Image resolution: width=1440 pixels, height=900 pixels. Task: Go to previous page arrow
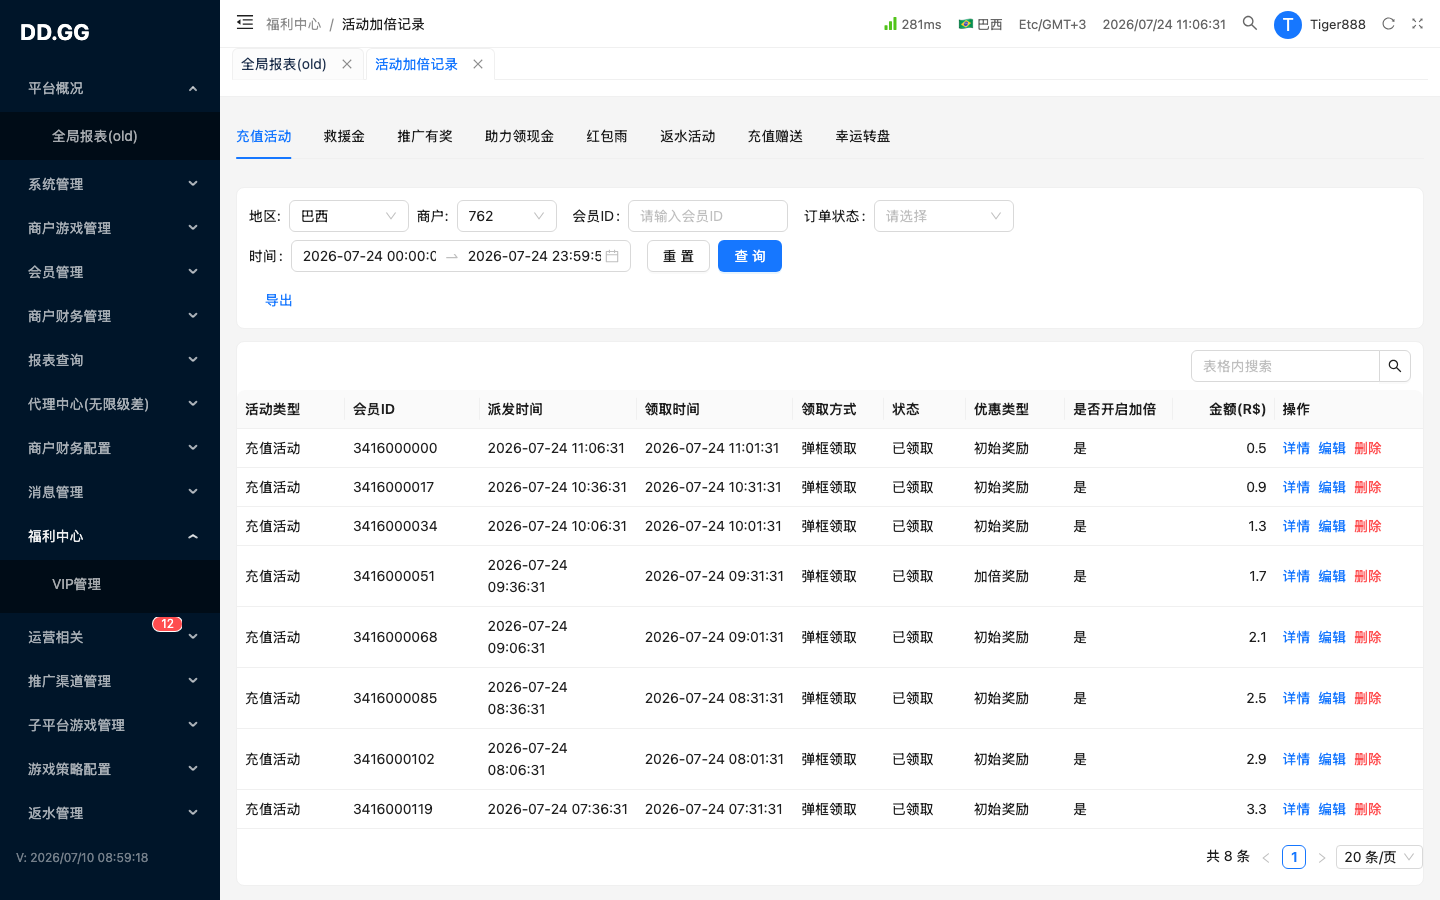[x=1266, y=857]
